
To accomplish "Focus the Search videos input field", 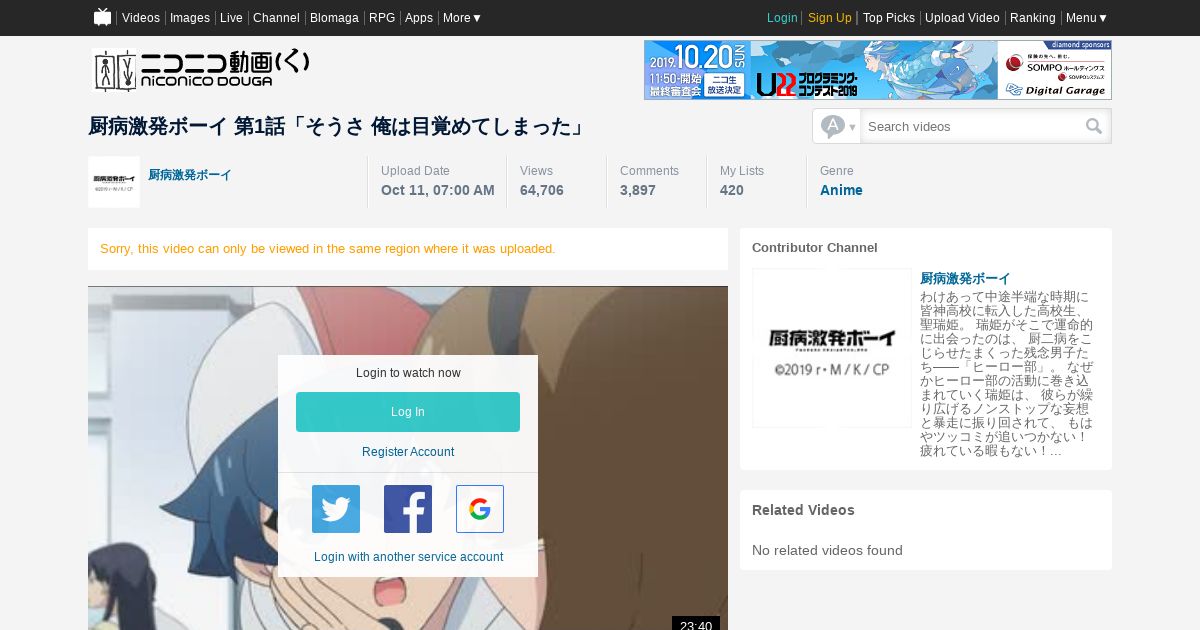I will coord(971,126).
